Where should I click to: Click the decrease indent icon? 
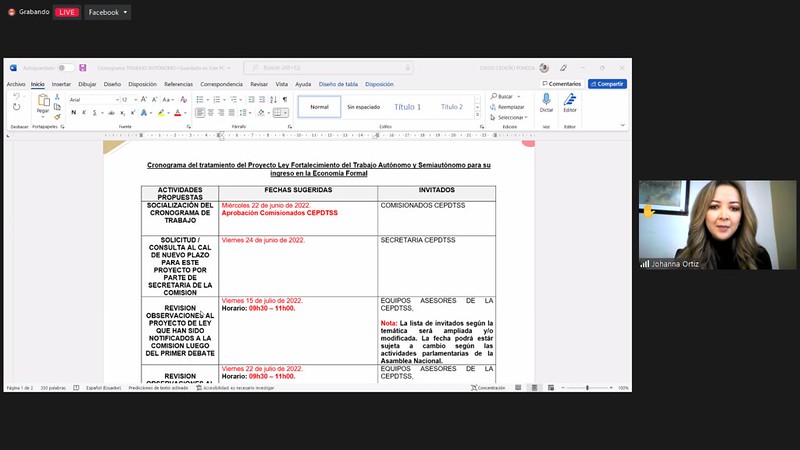click(x=251, y=99)
